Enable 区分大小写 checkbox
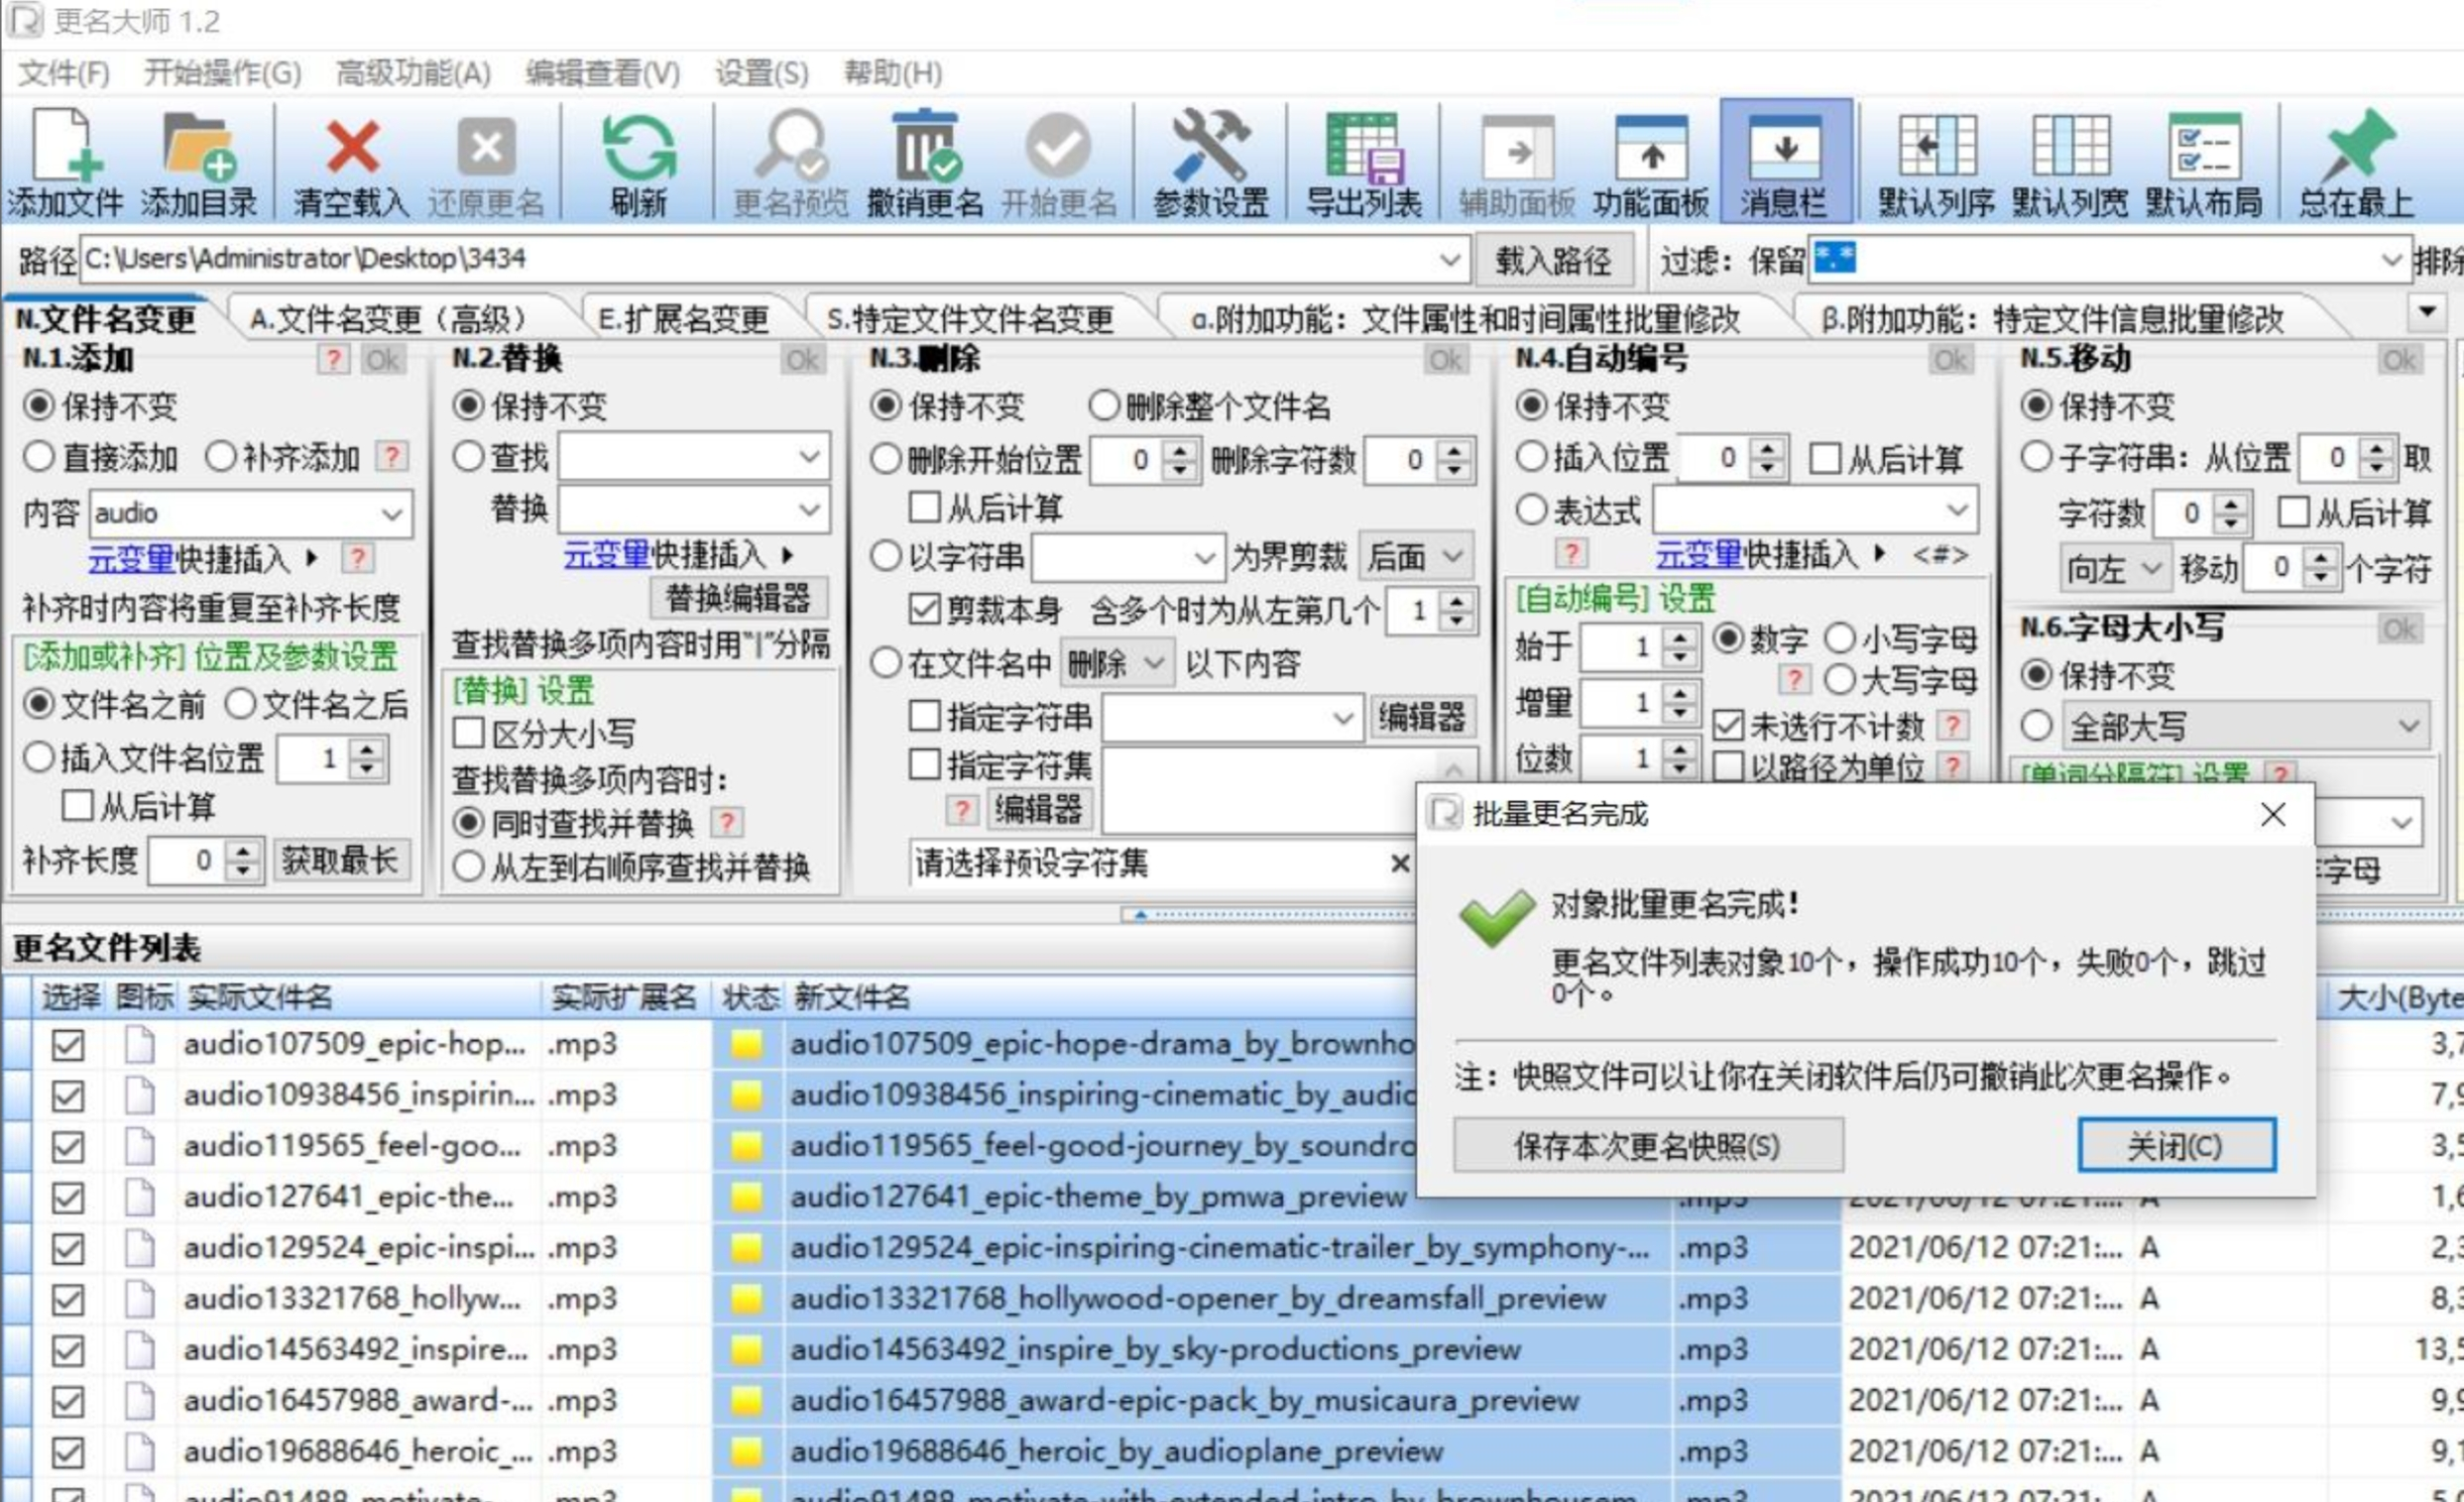 (x=468, y=733)
